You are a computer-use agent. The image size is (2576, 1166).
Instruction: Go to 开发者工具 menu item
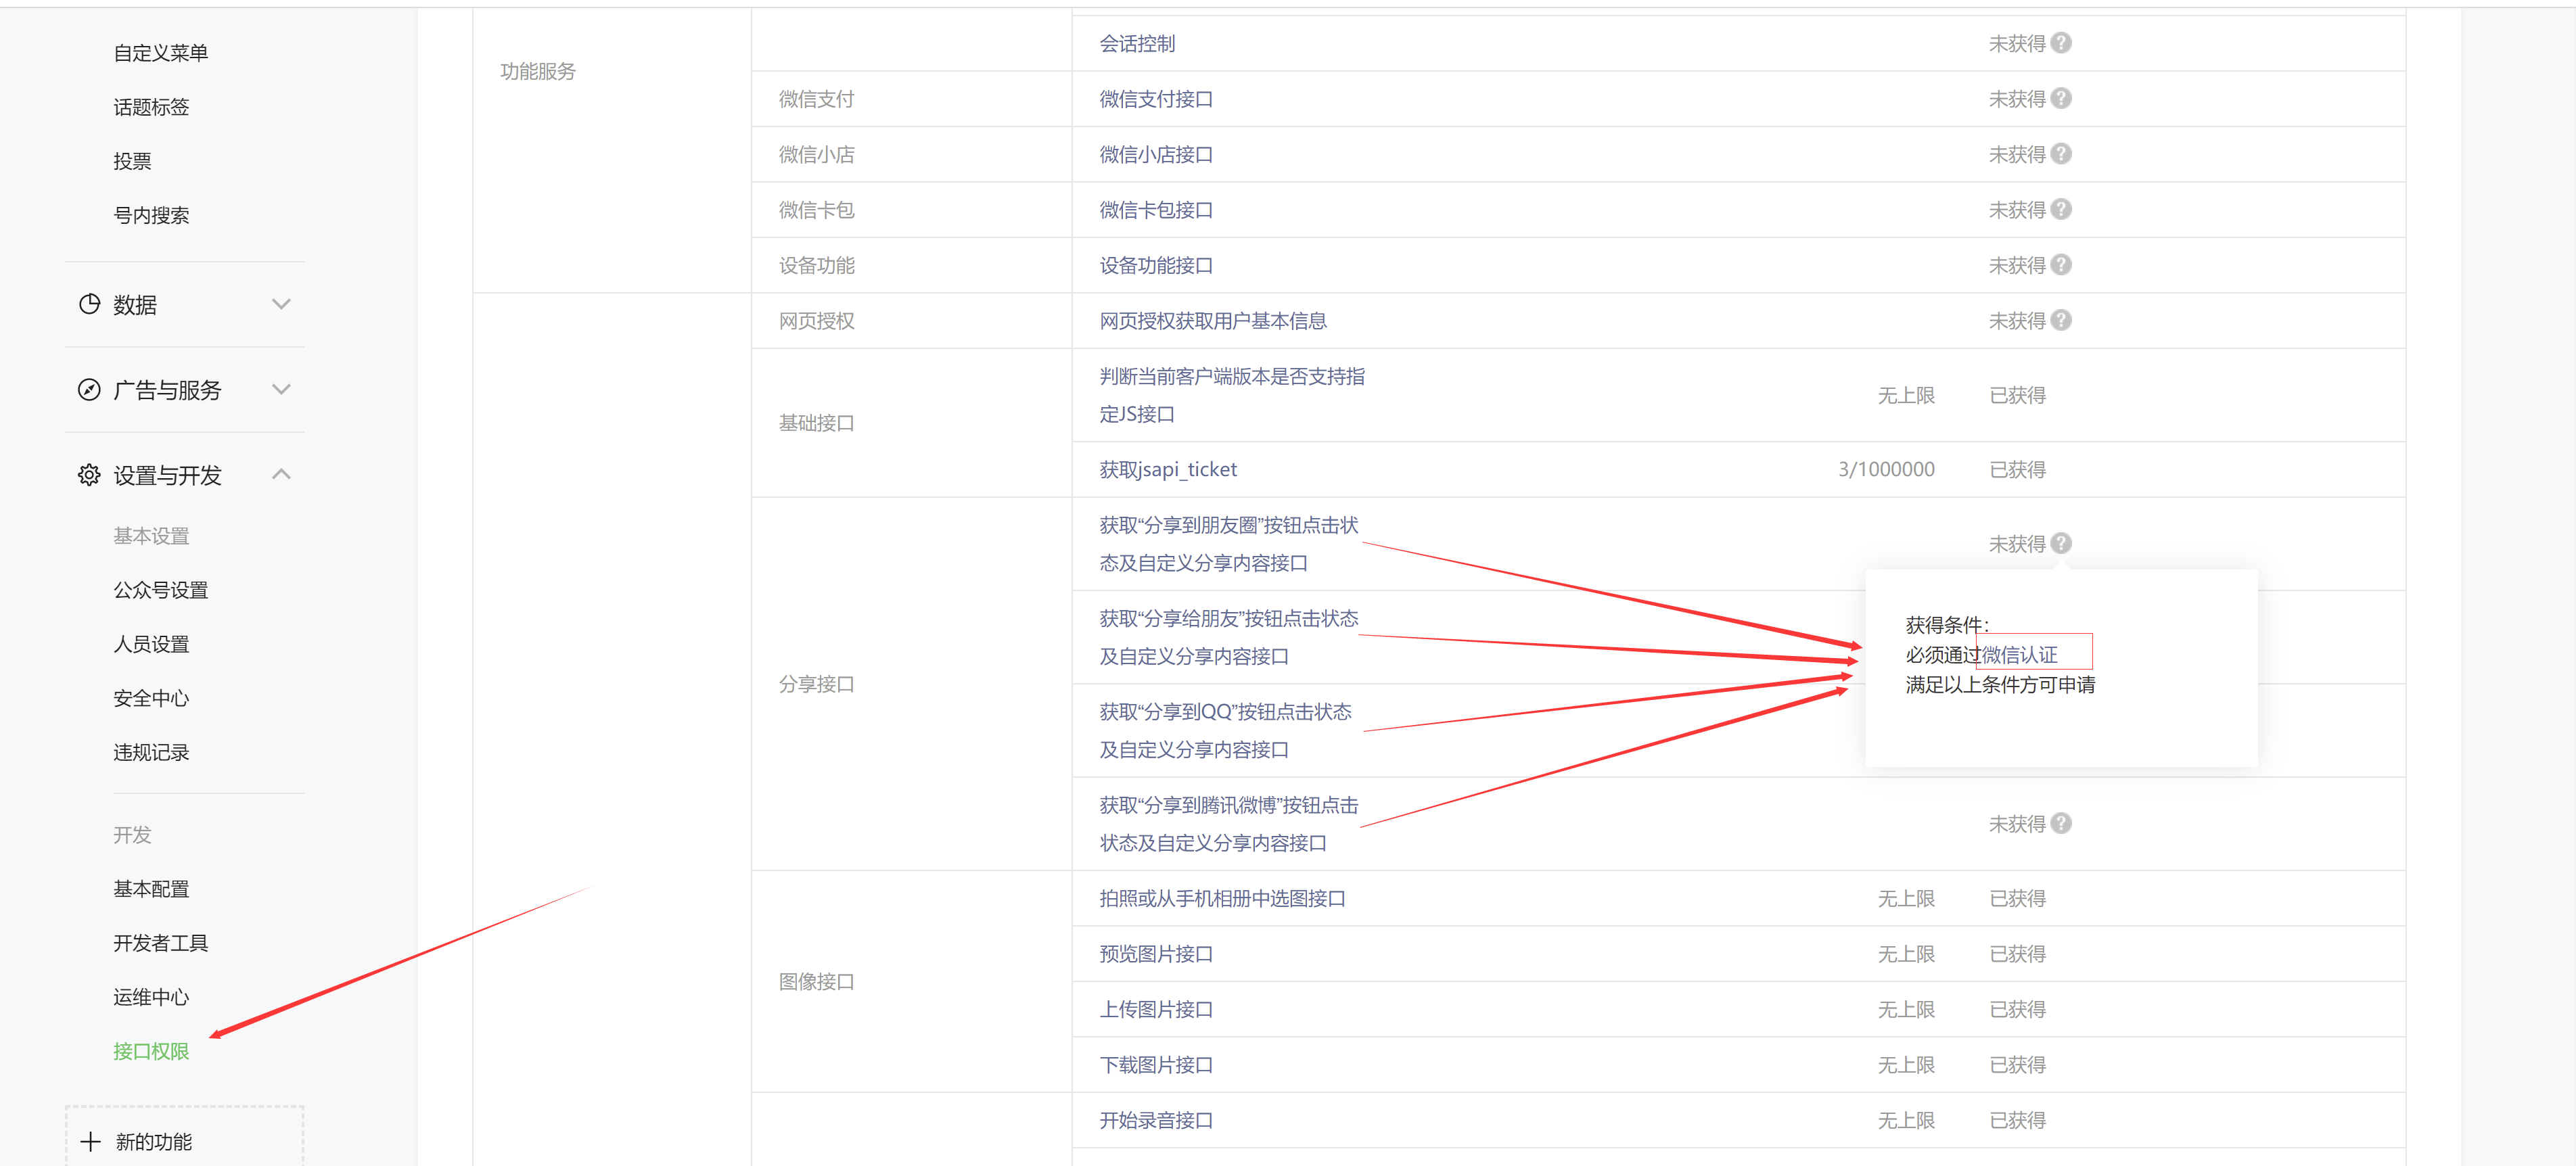(x=160, y=943)
